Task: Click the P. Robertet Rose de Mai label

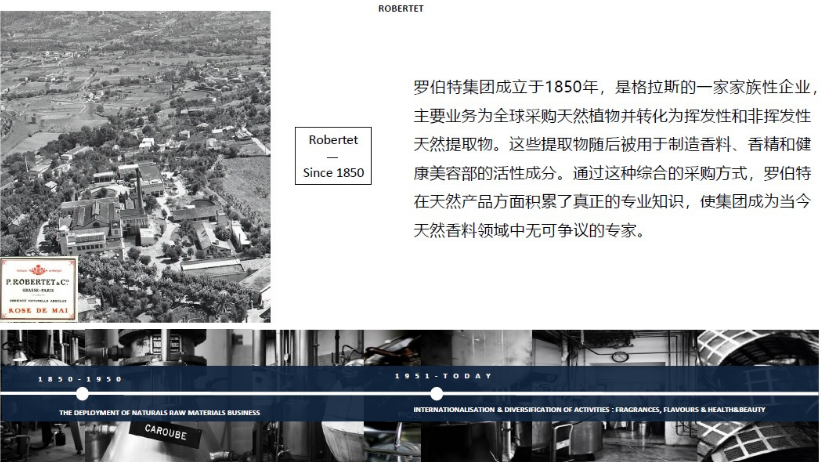Action: [x=38, y=289]
